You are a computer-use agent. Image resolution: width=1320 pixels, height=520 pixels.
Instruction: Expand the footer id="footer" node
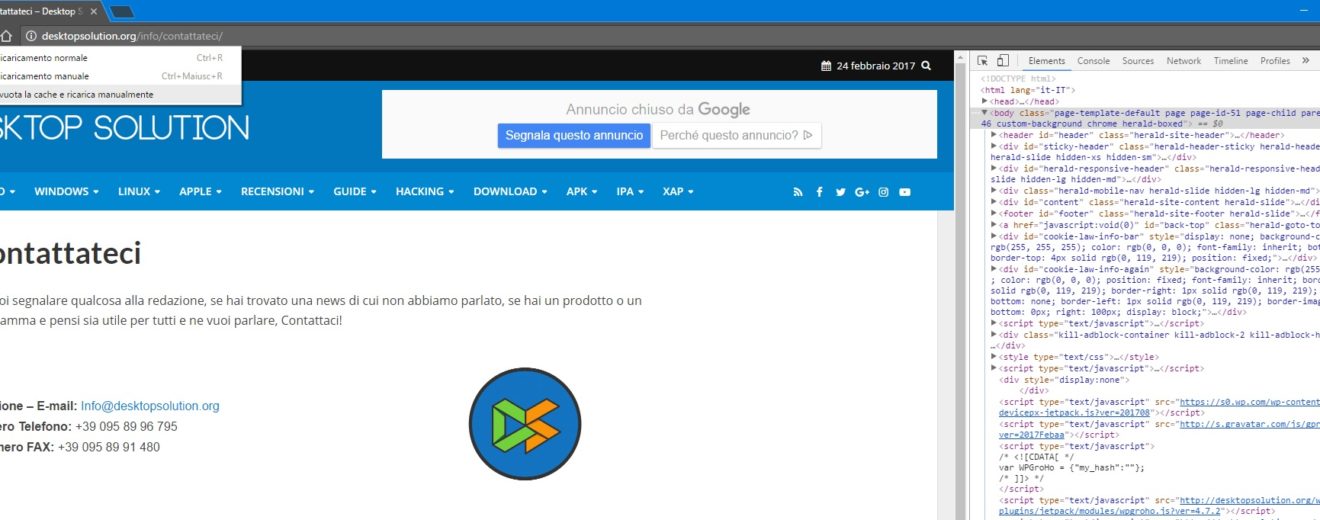click(x=993, y=213)
